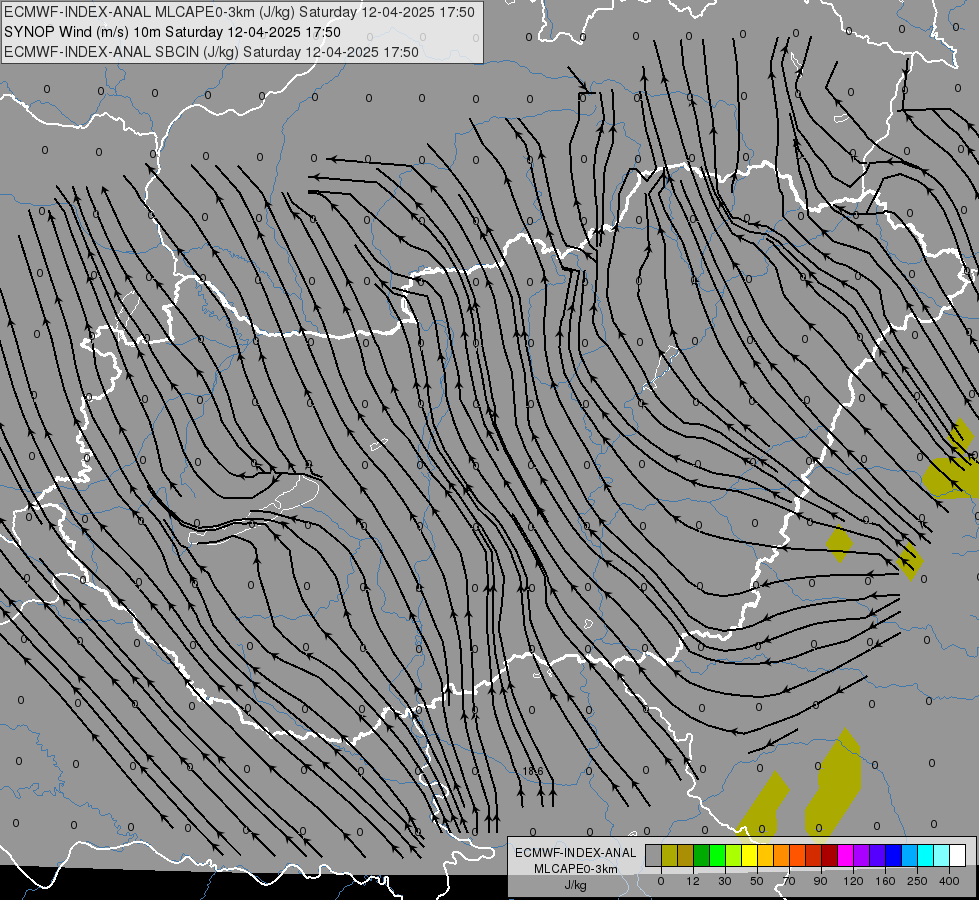Choose the dark green legend swatch
The image size is (979, 900).
click(x=702, y=856)
